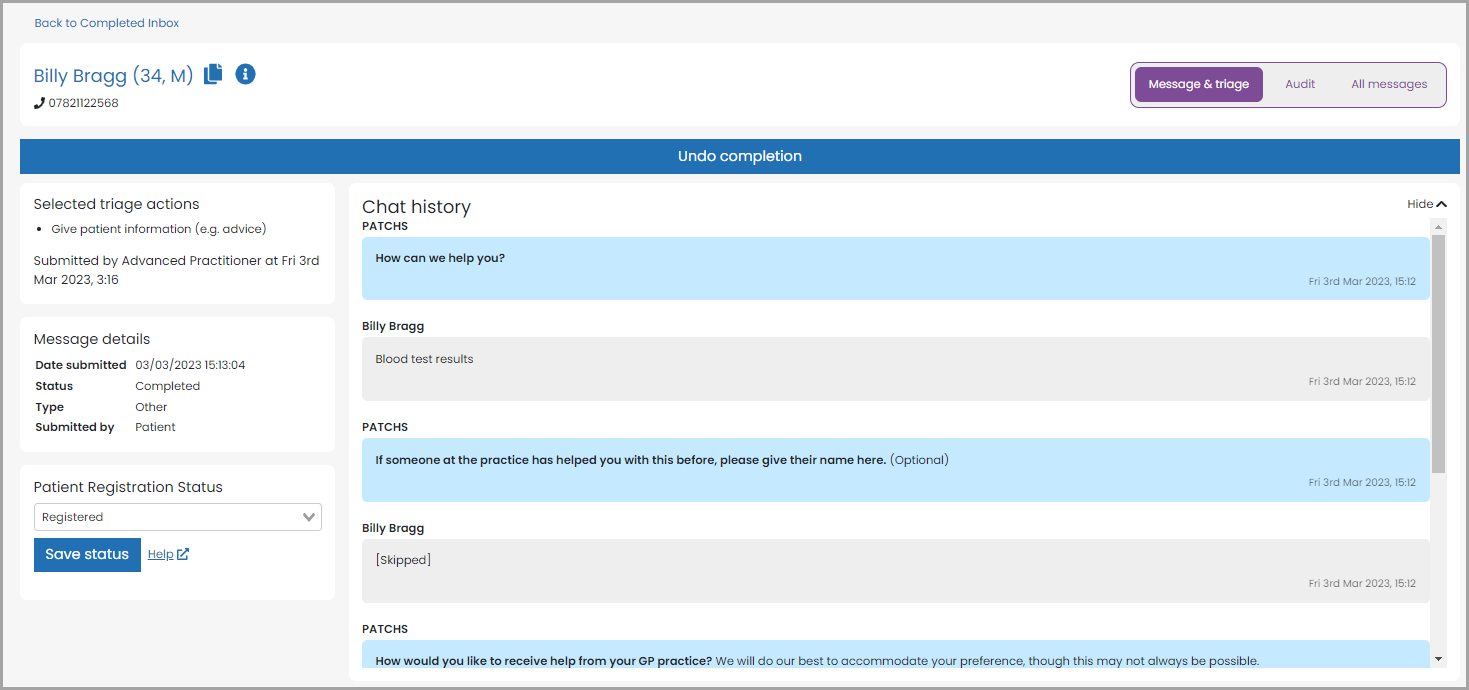1469x690 pixels.
Task: Select the Registered option shown in the dropdown
Action: 75,517
